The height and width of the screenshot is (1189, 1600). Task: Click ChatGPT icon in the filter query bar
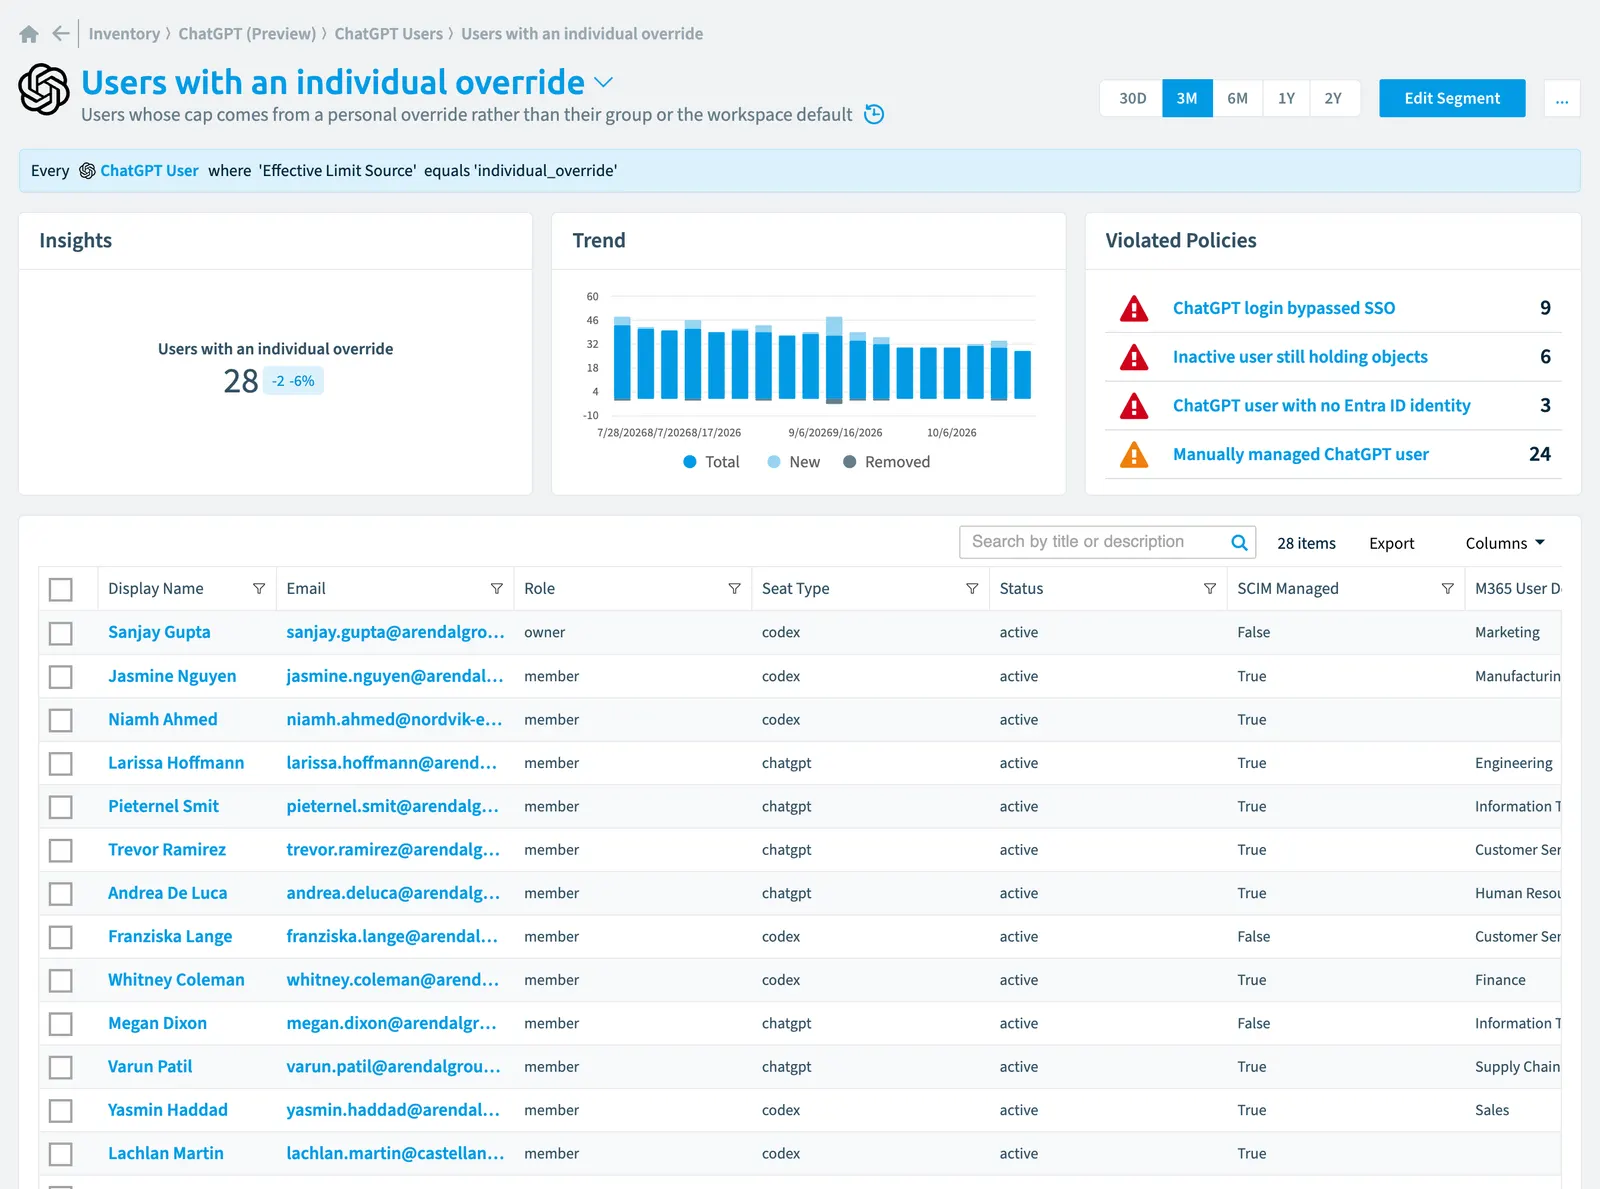pos(87,171)
